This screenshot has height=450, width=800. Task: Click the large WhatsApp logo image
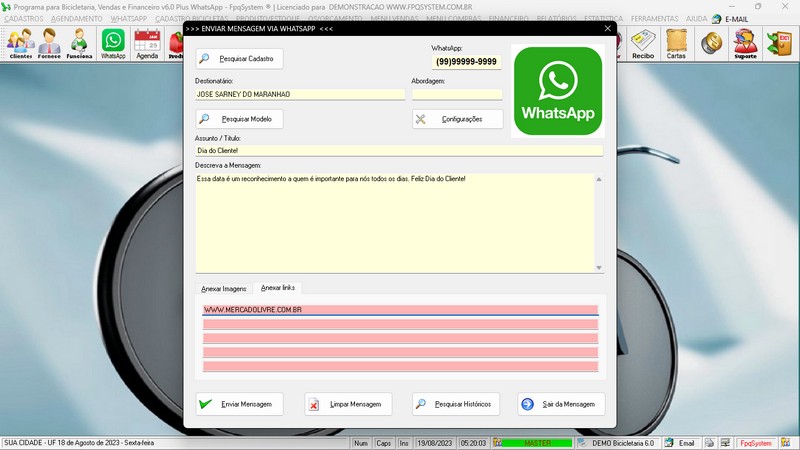point(558,91)
